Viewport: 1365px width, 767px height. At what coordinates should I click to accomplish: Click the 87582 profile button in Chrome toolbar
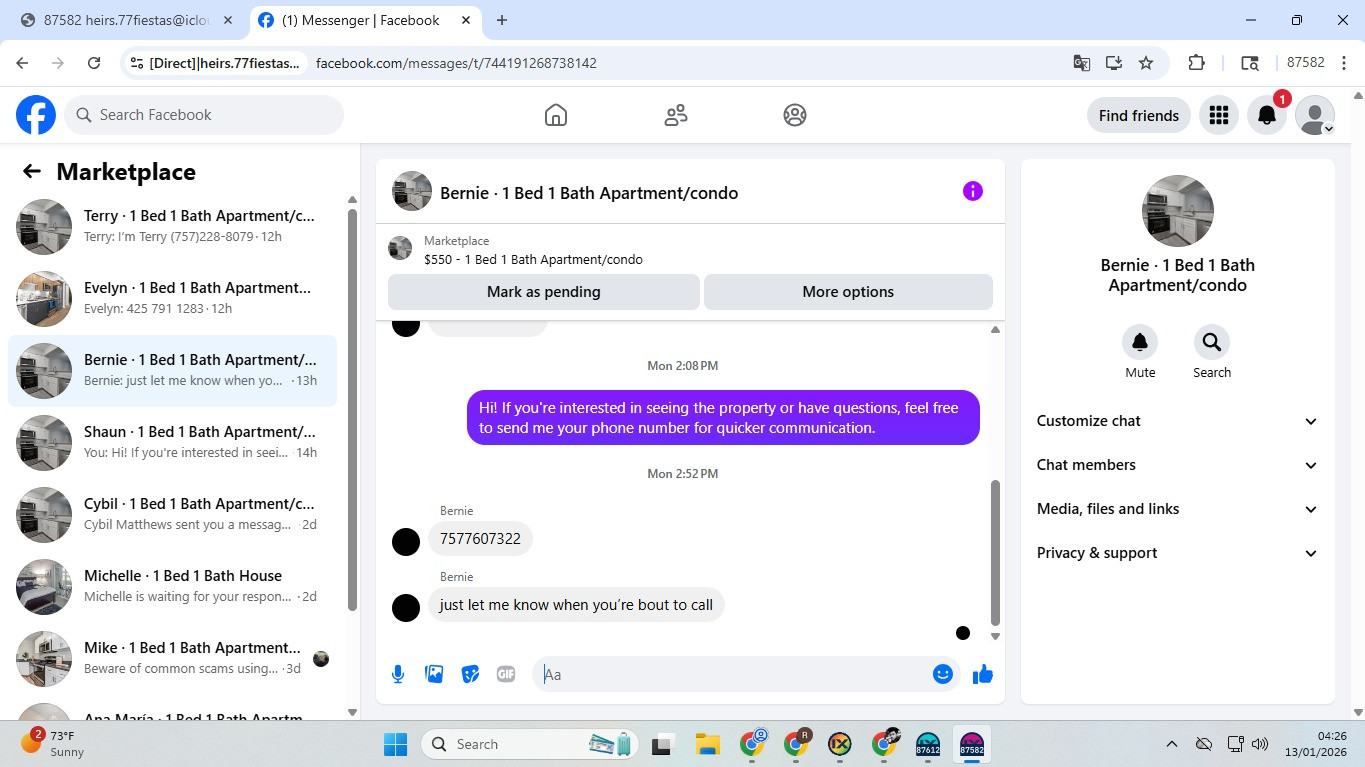click(1305, 62)
